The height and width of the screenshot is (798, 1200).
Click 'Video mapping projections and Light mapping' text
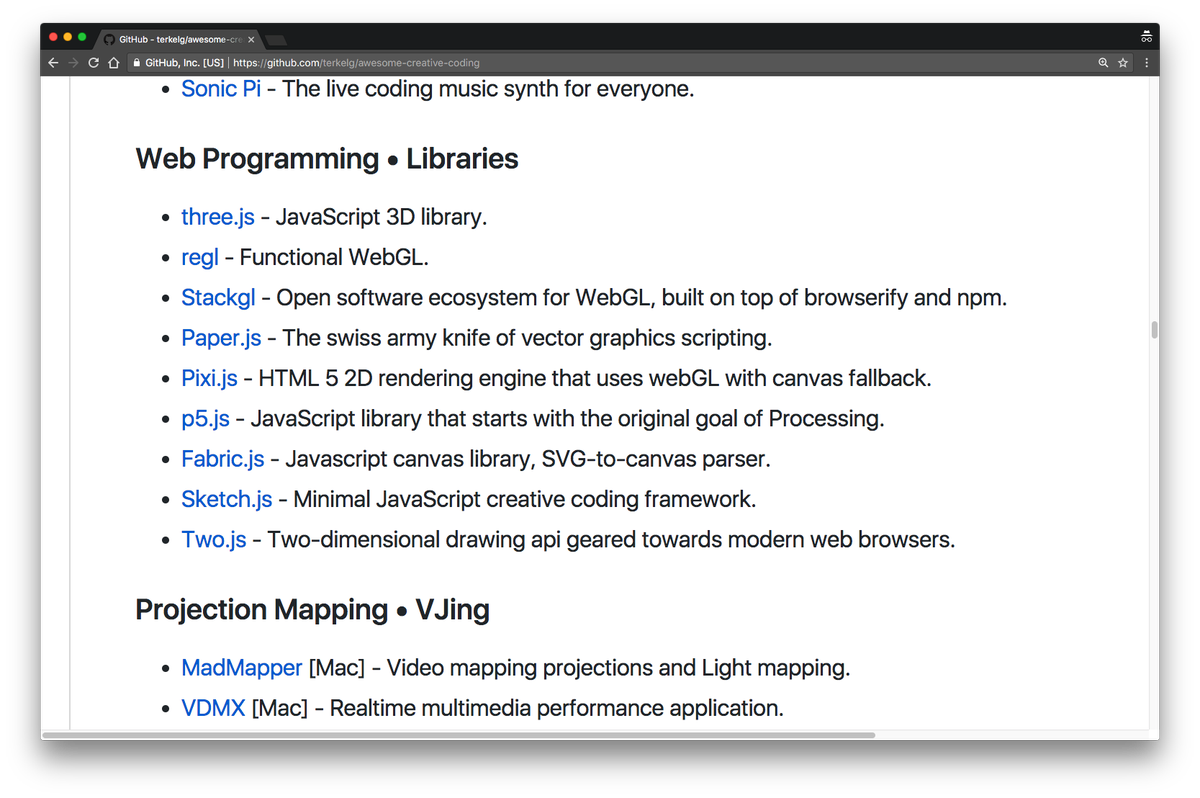615,668
